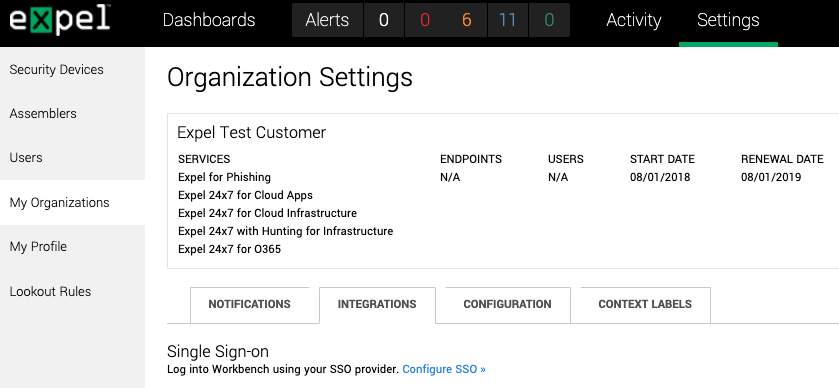This screenshot has width=839, height=388.
Task: Click the Configure SSO link
Action: pos(444,369)
